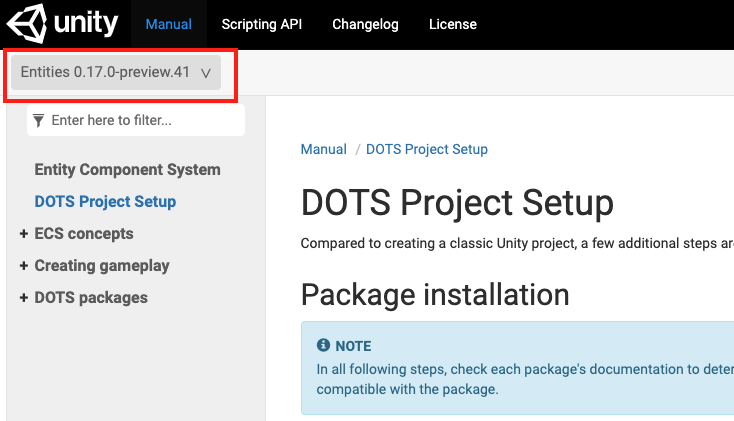734x421 pixels.
Task: Expand the Creating gameplay plus toggle
Action: point(24,266)
